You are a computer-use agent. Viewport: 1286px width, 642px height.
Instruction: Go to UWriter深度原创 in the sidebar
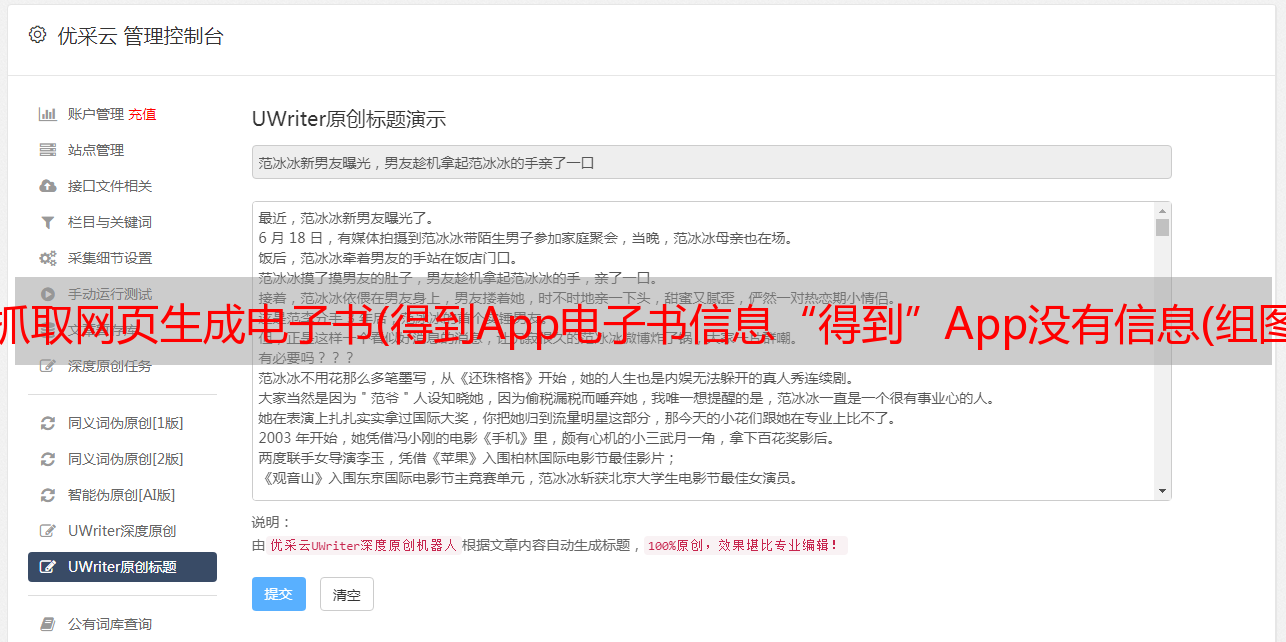[x=122, y=531]
